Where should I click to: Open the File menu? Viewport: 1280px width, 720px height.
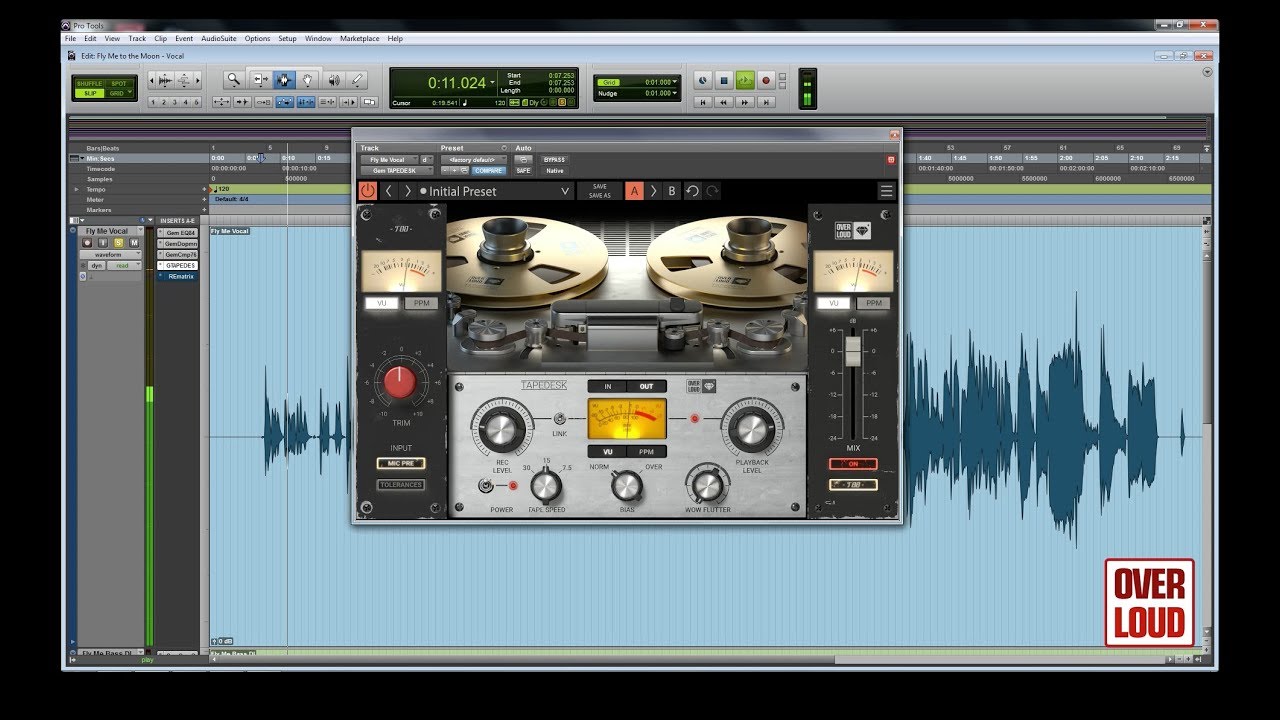click(71, 39)
